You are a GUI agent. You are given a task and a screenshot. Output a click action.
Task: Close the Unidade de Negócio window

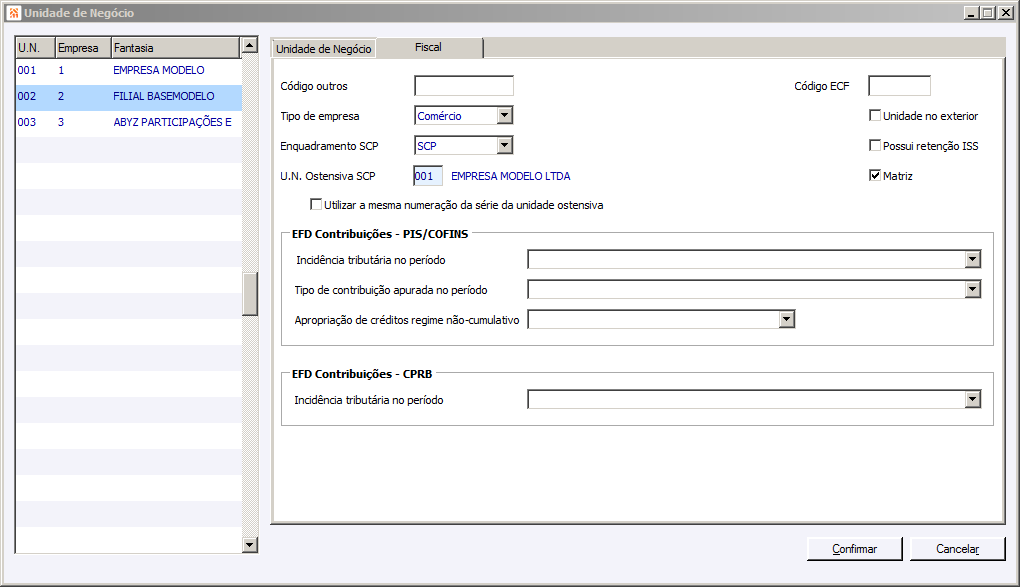[1005, 12]
